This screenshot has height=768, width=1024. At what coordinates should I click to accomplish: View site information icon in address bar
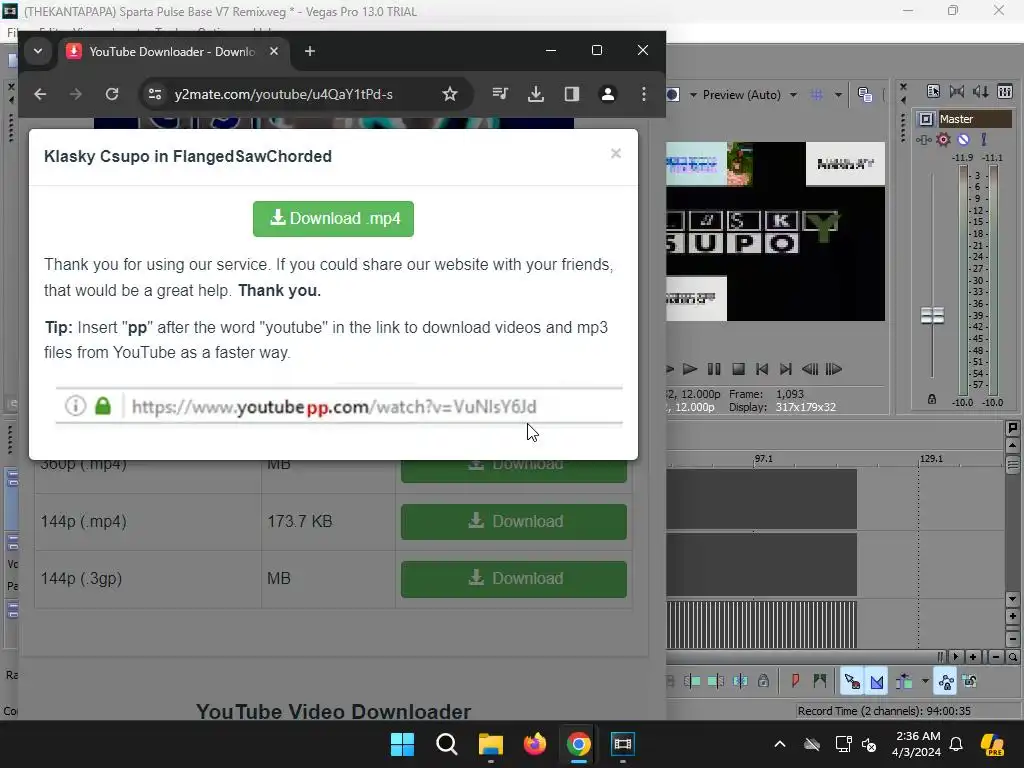(155, 95)
